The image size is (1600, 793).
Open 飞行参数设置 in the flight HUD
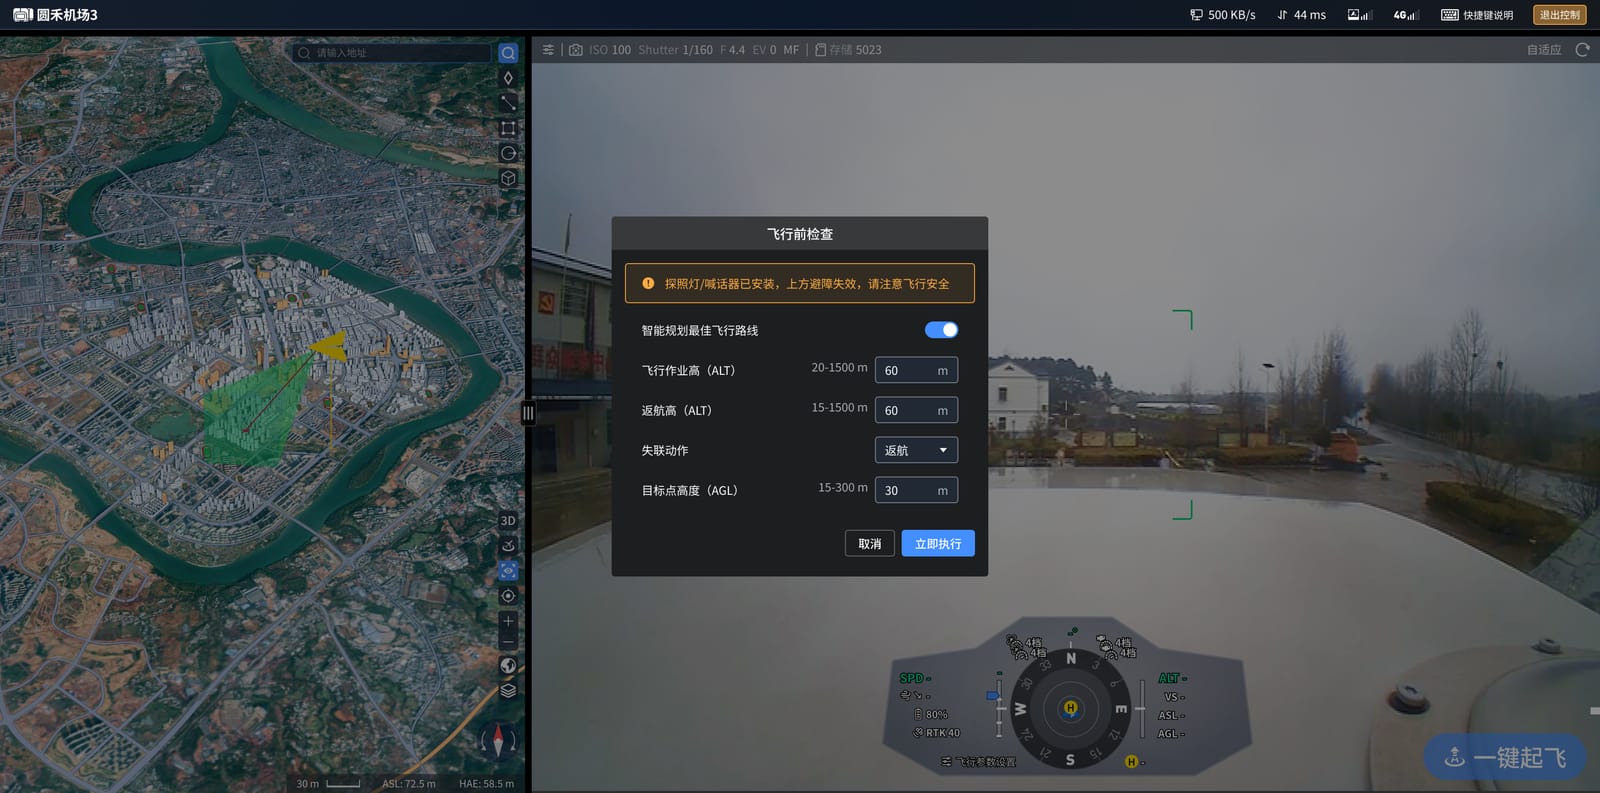[x=979, y=762]
